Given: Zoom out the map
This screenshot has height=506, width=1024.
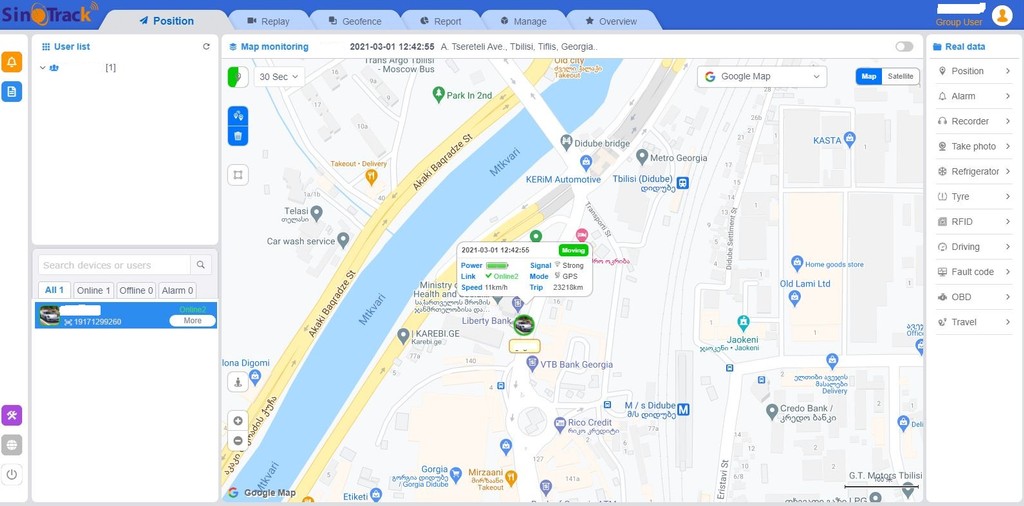Looking at the screenshot, I should (x=238, y=441).
